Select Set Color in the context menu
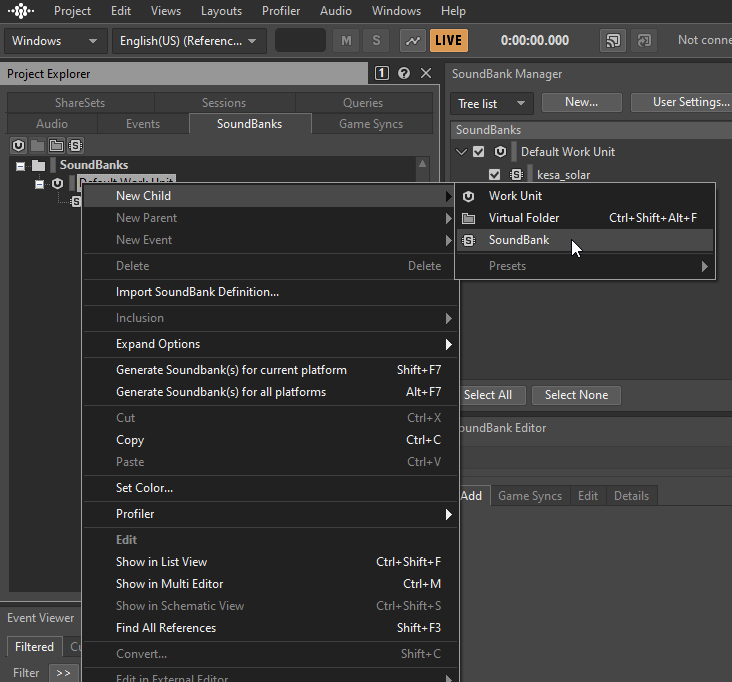The width and height of the screenshot is (732, 682). point(144,488)
